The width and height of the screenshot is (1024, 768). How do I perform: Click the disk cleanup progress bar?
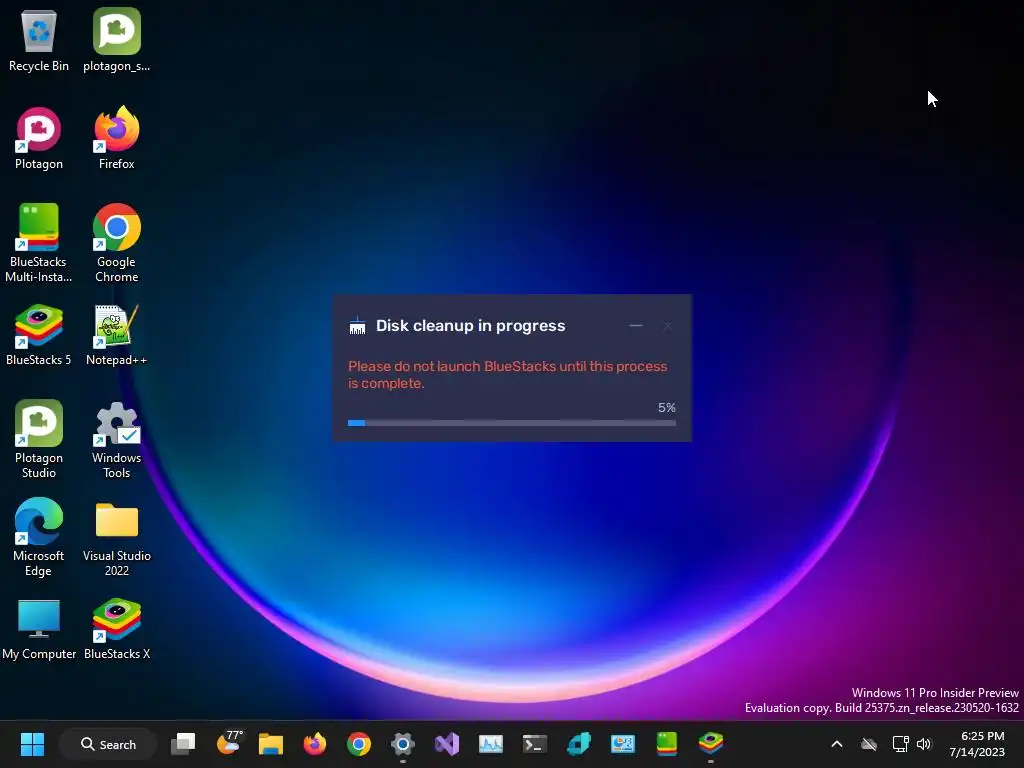click(x=511, y=423)
